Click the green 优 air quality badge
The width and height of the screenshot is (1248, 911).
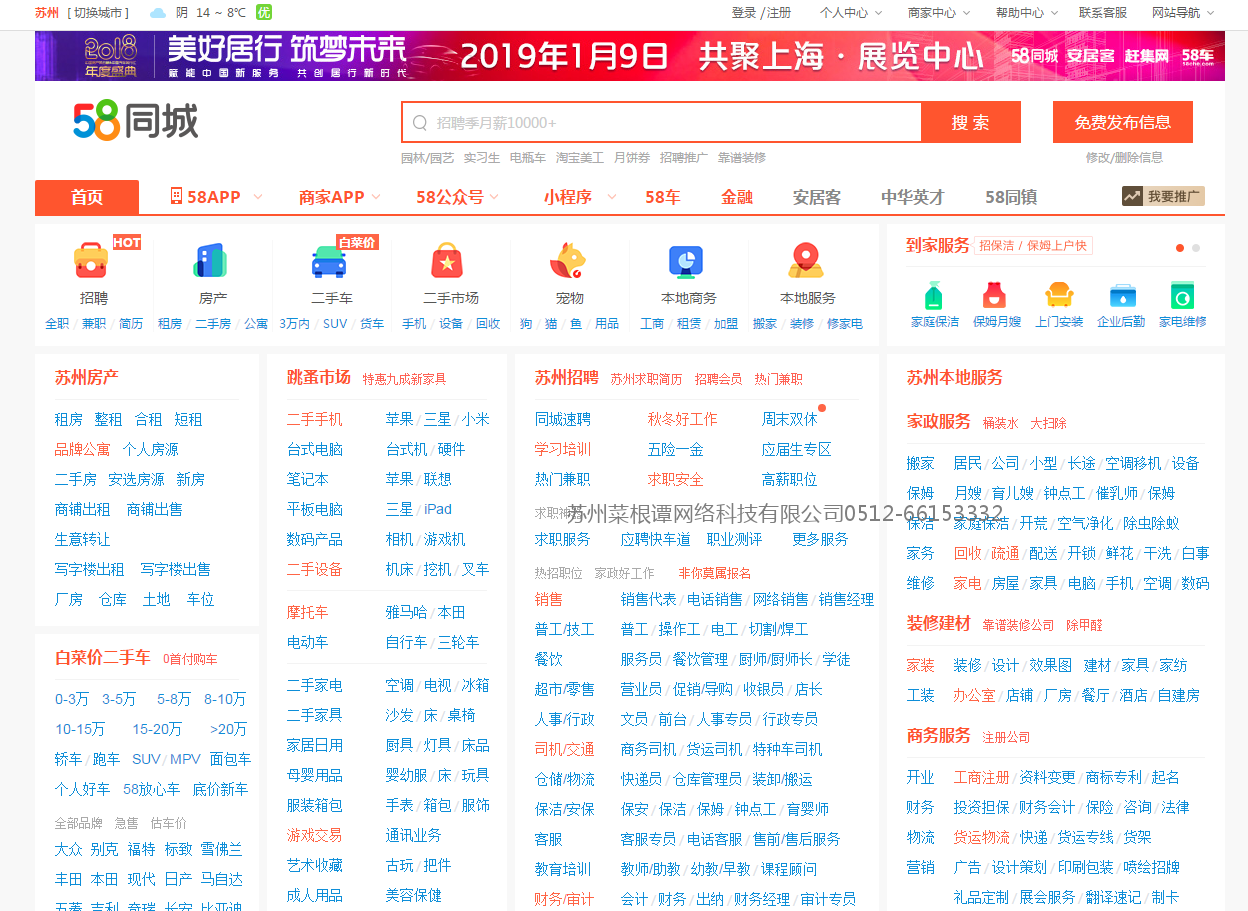pos(264,13)
